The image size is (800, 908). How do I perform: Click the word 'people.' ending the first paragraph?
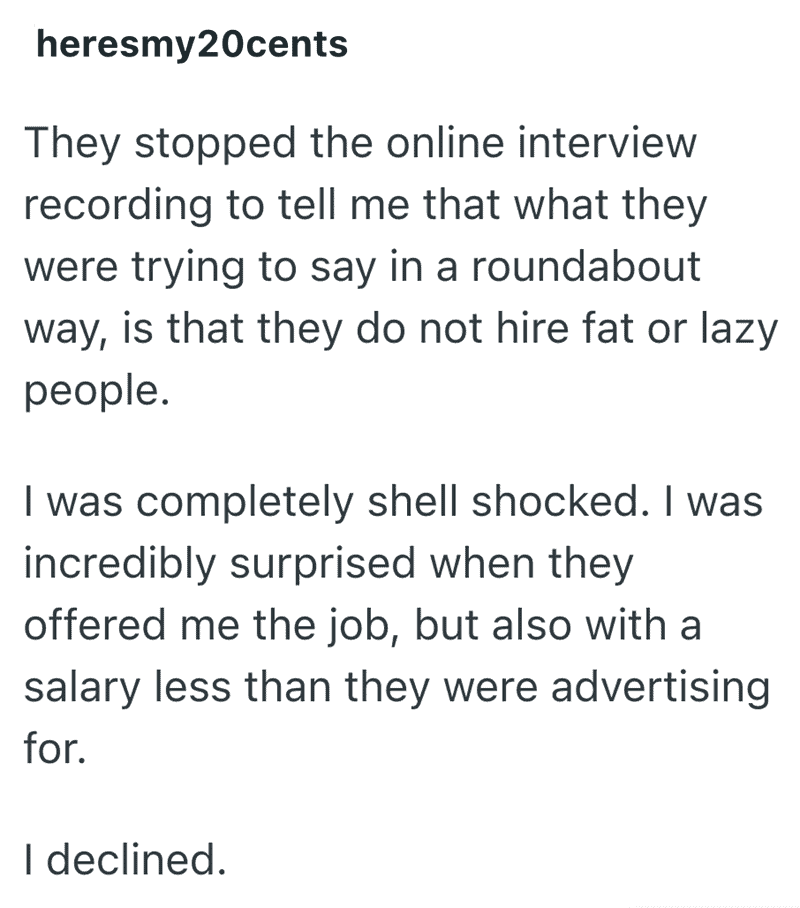pos(93,391)
